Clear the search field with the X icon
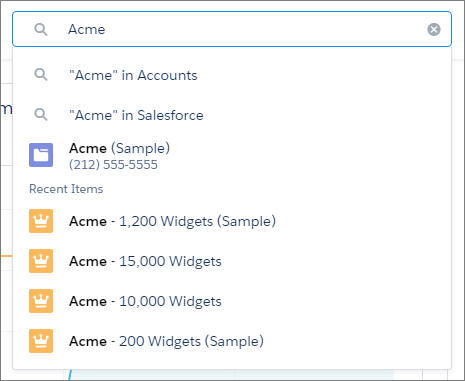Viewport: 465px width, 381px height. click(434, 29)
